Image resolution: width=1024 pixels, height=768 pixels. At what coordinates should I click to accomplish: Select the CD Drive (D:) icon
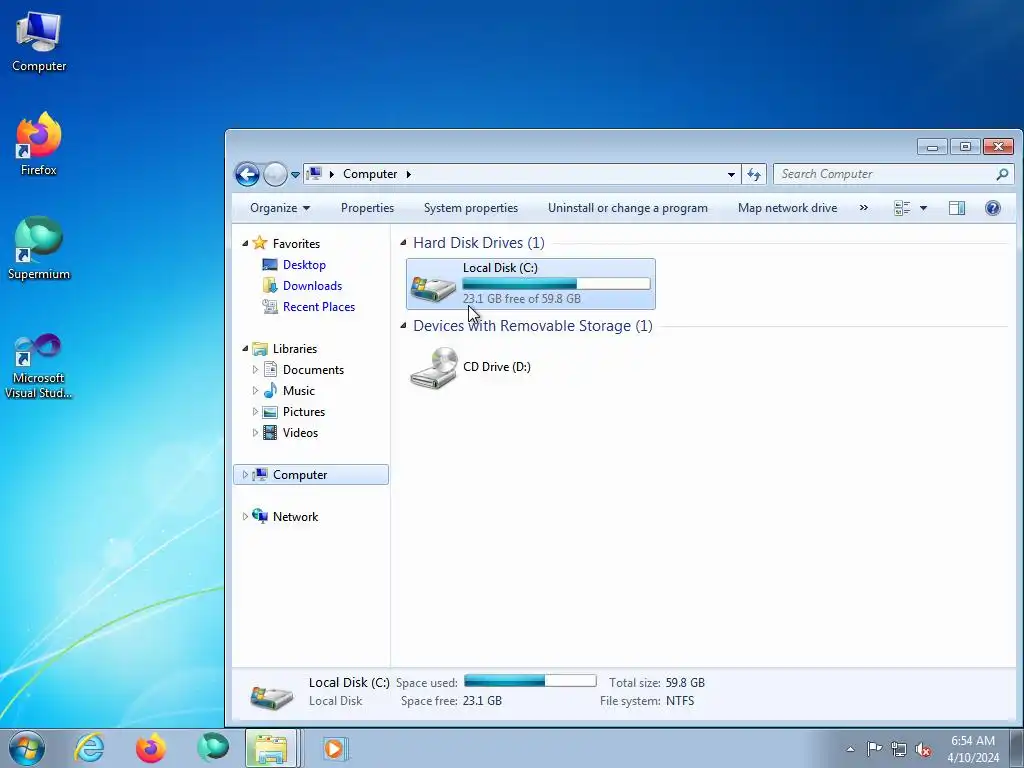pos(433,368)
